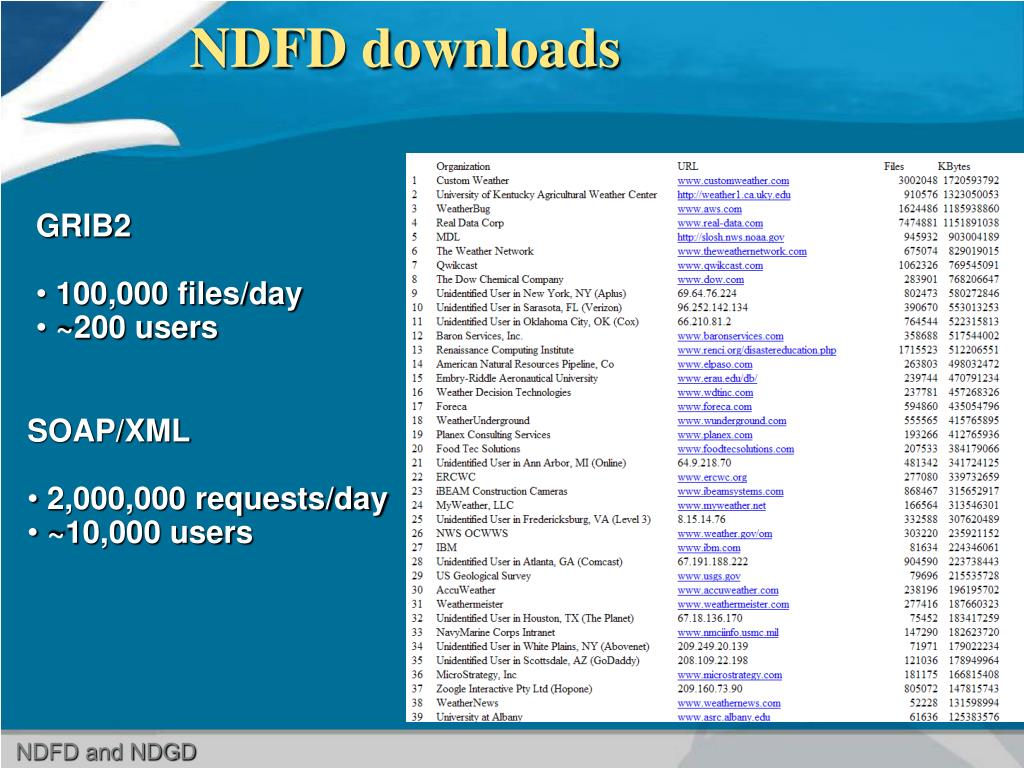1024x768 pixels.
Task: Visit the http://slosh.nws.noaa.gov link
Action: click(x=731, y=237)
